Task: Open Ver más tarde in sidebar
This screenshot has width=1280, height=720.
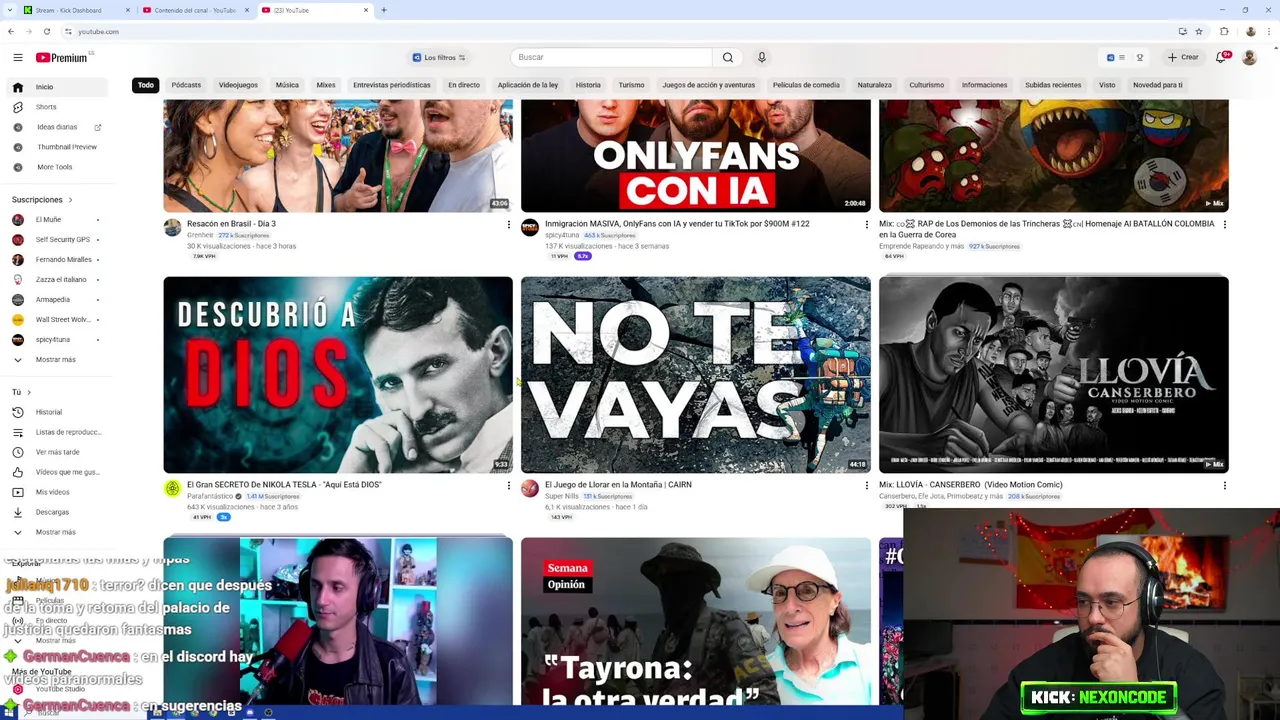Action: pos(58,452)
